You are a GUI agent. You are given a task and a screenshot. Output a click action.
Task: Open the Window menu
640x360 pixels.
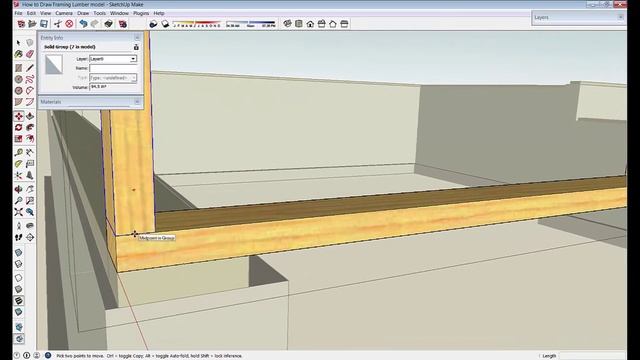119,13
